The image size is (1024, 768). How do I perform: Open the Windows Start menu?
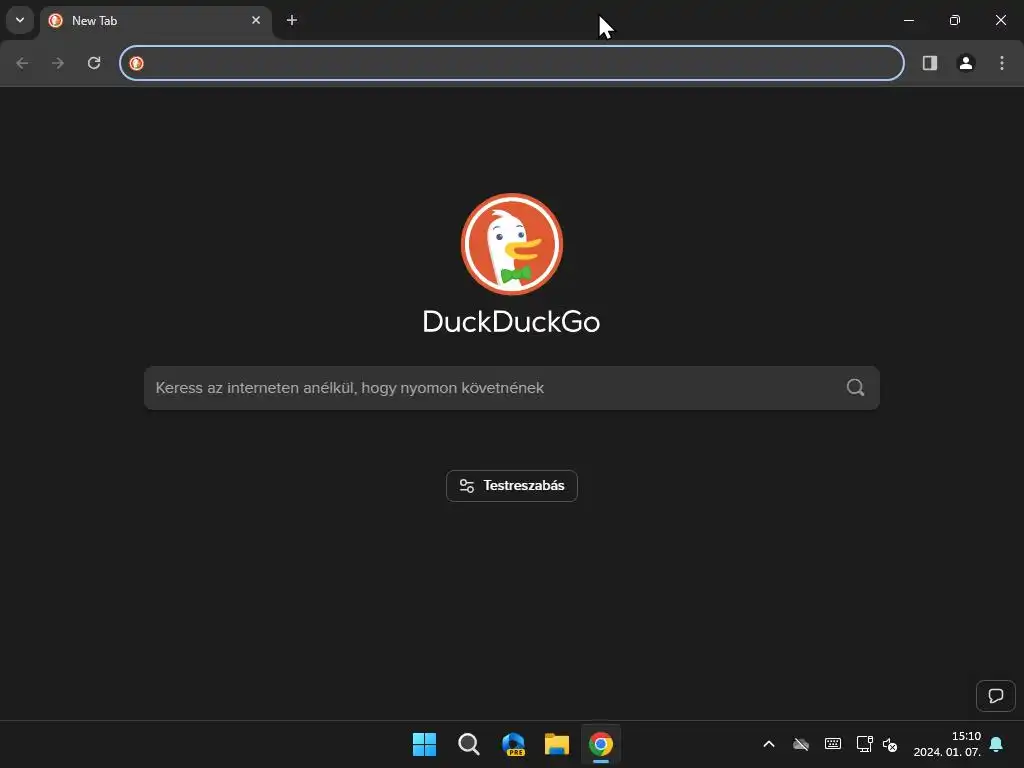click(424, 744)
